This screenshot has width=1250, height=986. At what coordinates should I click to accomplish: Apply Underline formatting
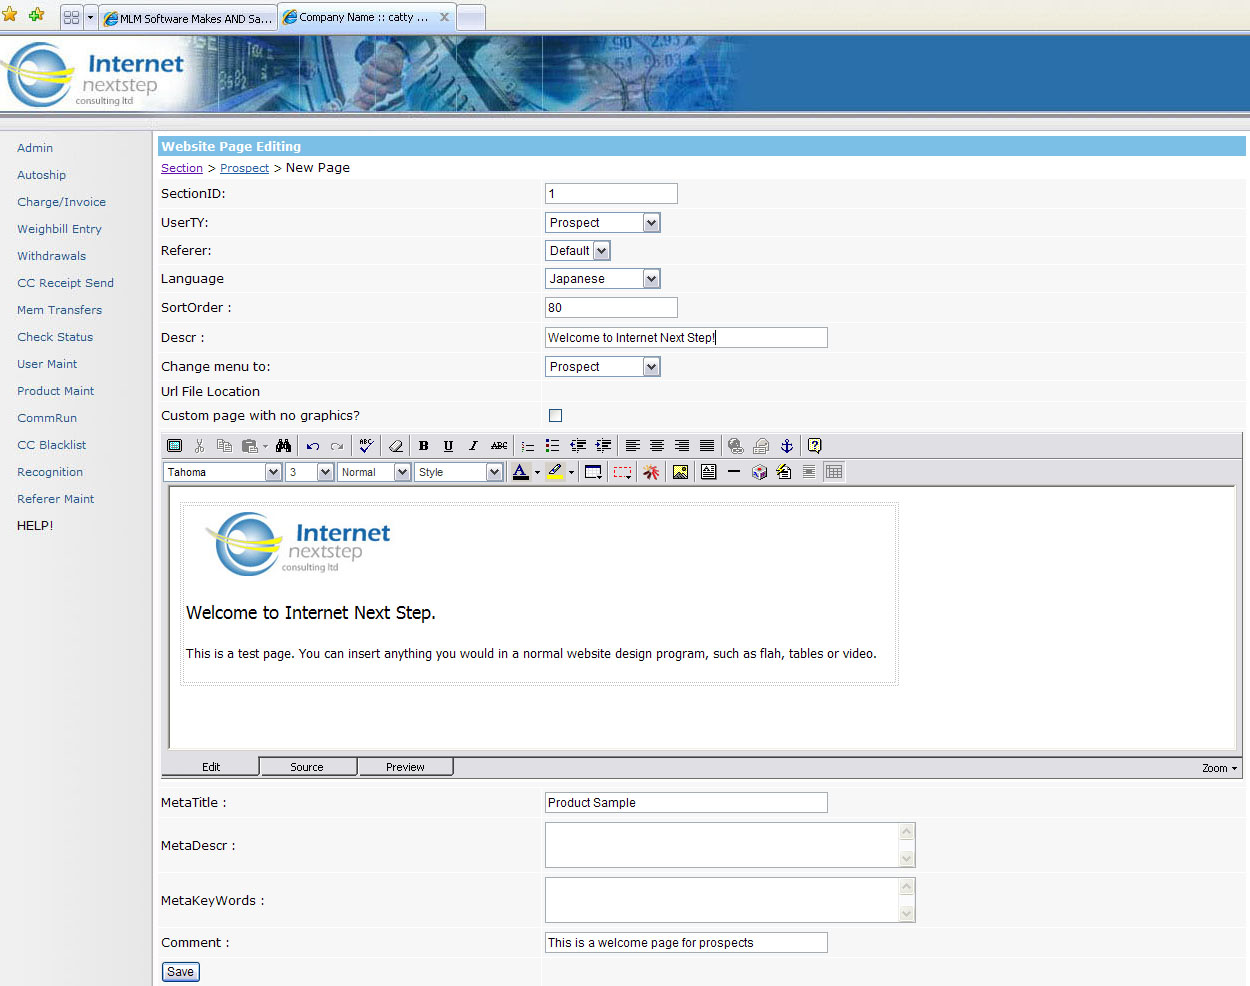pyautogui.click(x=448, y=446)
